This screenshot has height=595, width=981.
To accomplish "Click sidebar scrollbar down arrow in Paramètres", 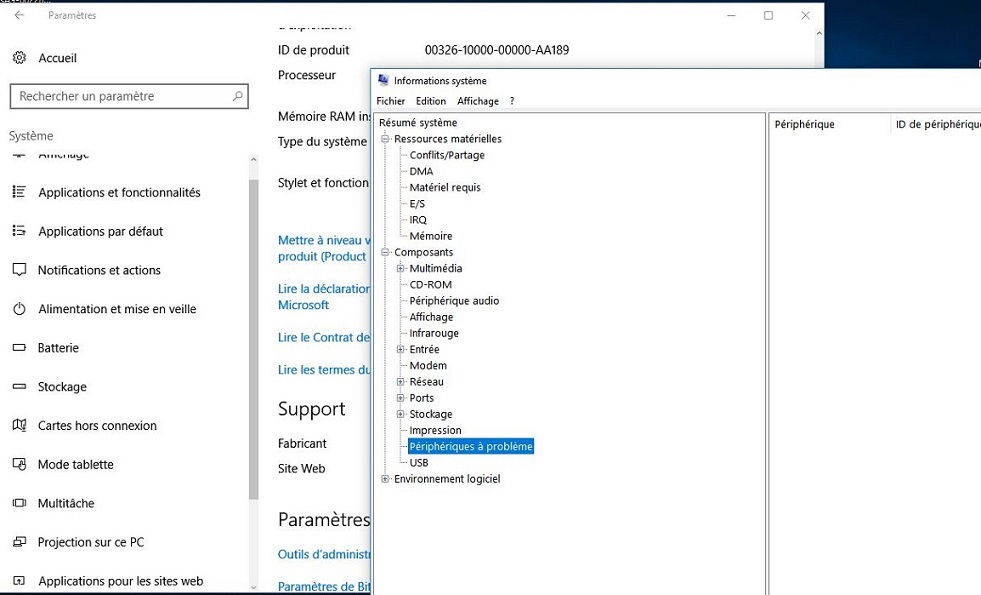I will coord(253,587).
